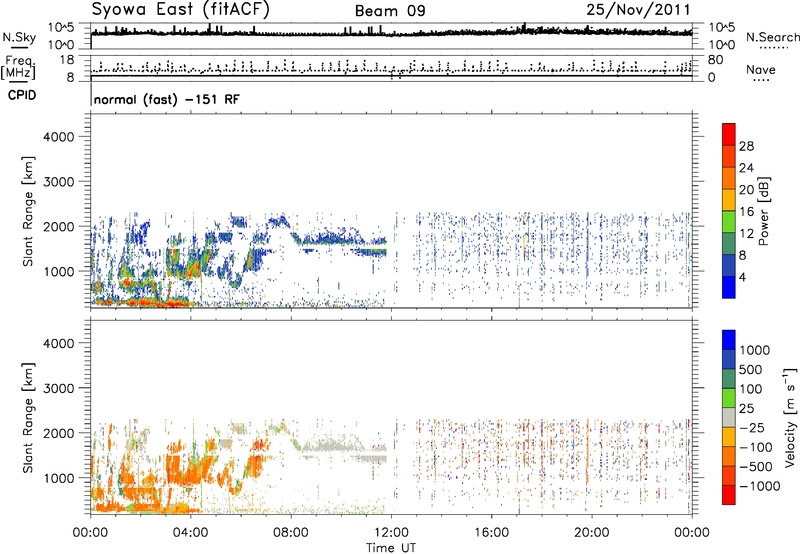Click the '3000' tick in the velocity panel
Viewport: 800px width, 554px height.
coord(59,388)
